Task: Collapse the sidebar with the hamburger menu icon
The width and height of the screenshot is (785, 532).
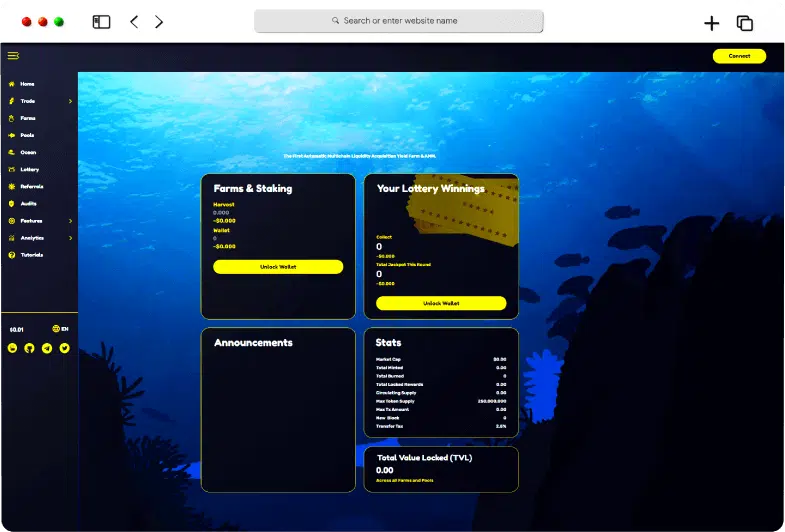Action: point(13,56)
